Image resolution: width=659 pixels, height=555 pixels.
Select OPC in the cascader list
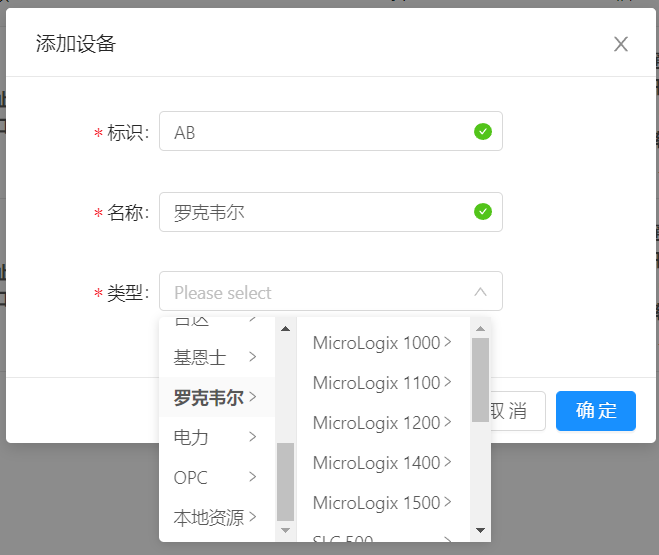[x=217, y=477]
